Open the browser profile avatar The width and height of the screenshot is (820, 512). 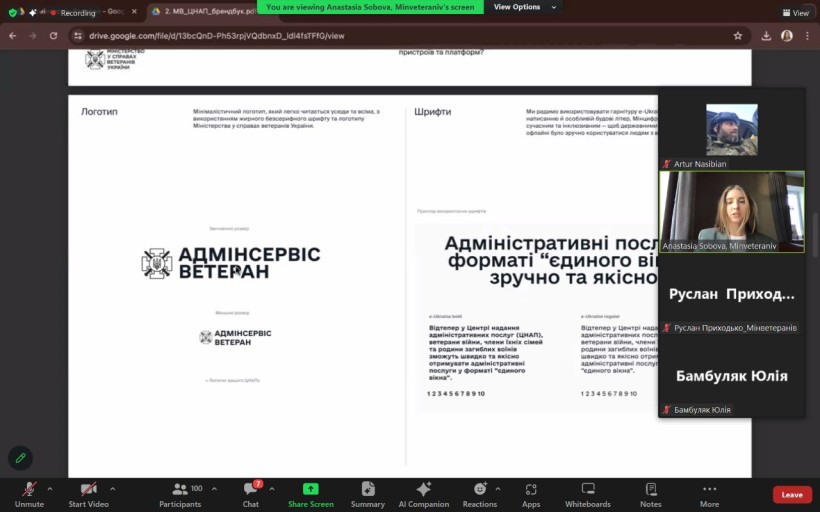pyautogui.click(x=787, y=36)
